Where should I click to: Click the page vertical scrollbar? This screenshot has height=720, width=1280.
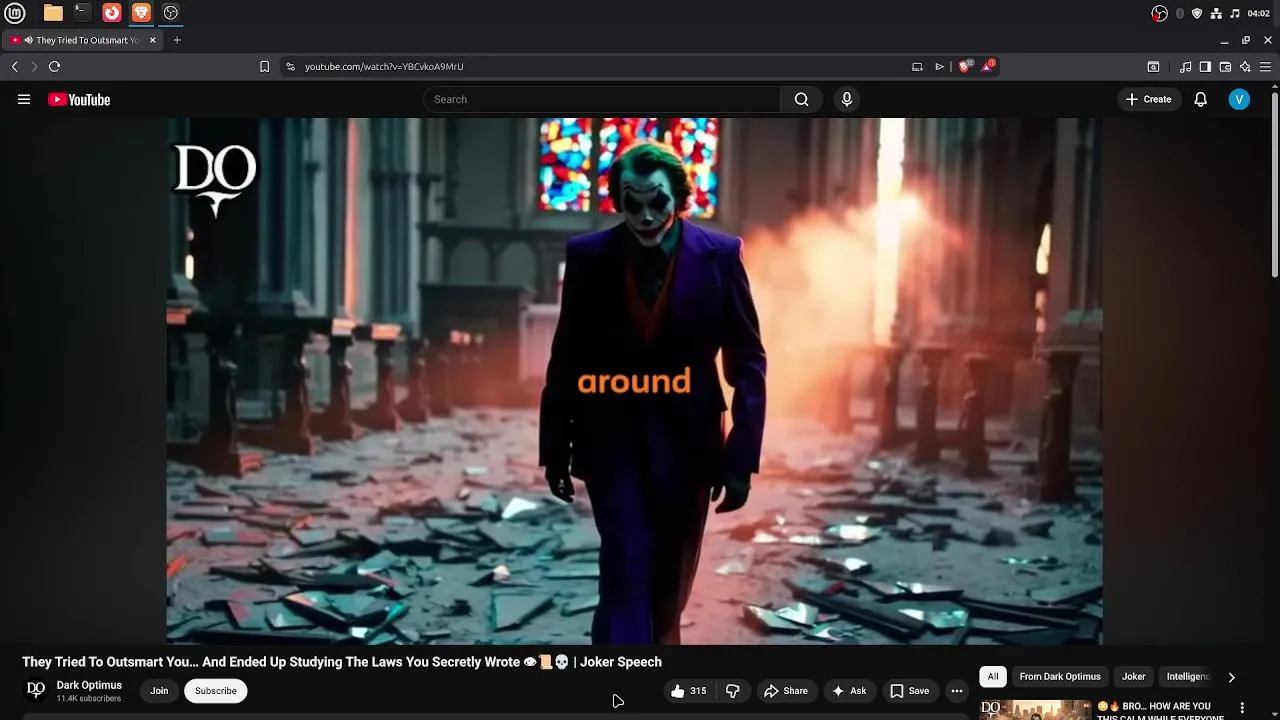click(x=1274, y=186)
